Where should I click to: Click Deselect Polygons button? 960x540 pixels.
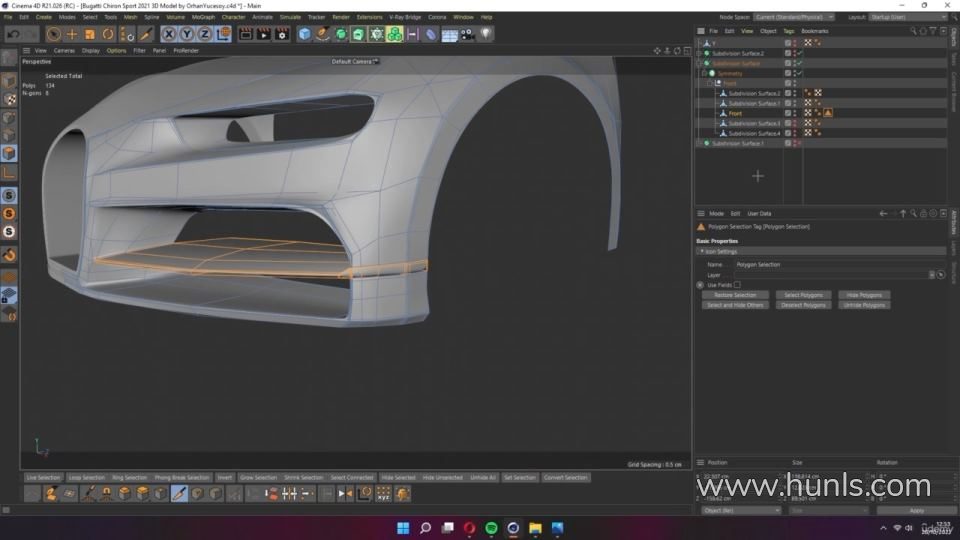(803, 305)
